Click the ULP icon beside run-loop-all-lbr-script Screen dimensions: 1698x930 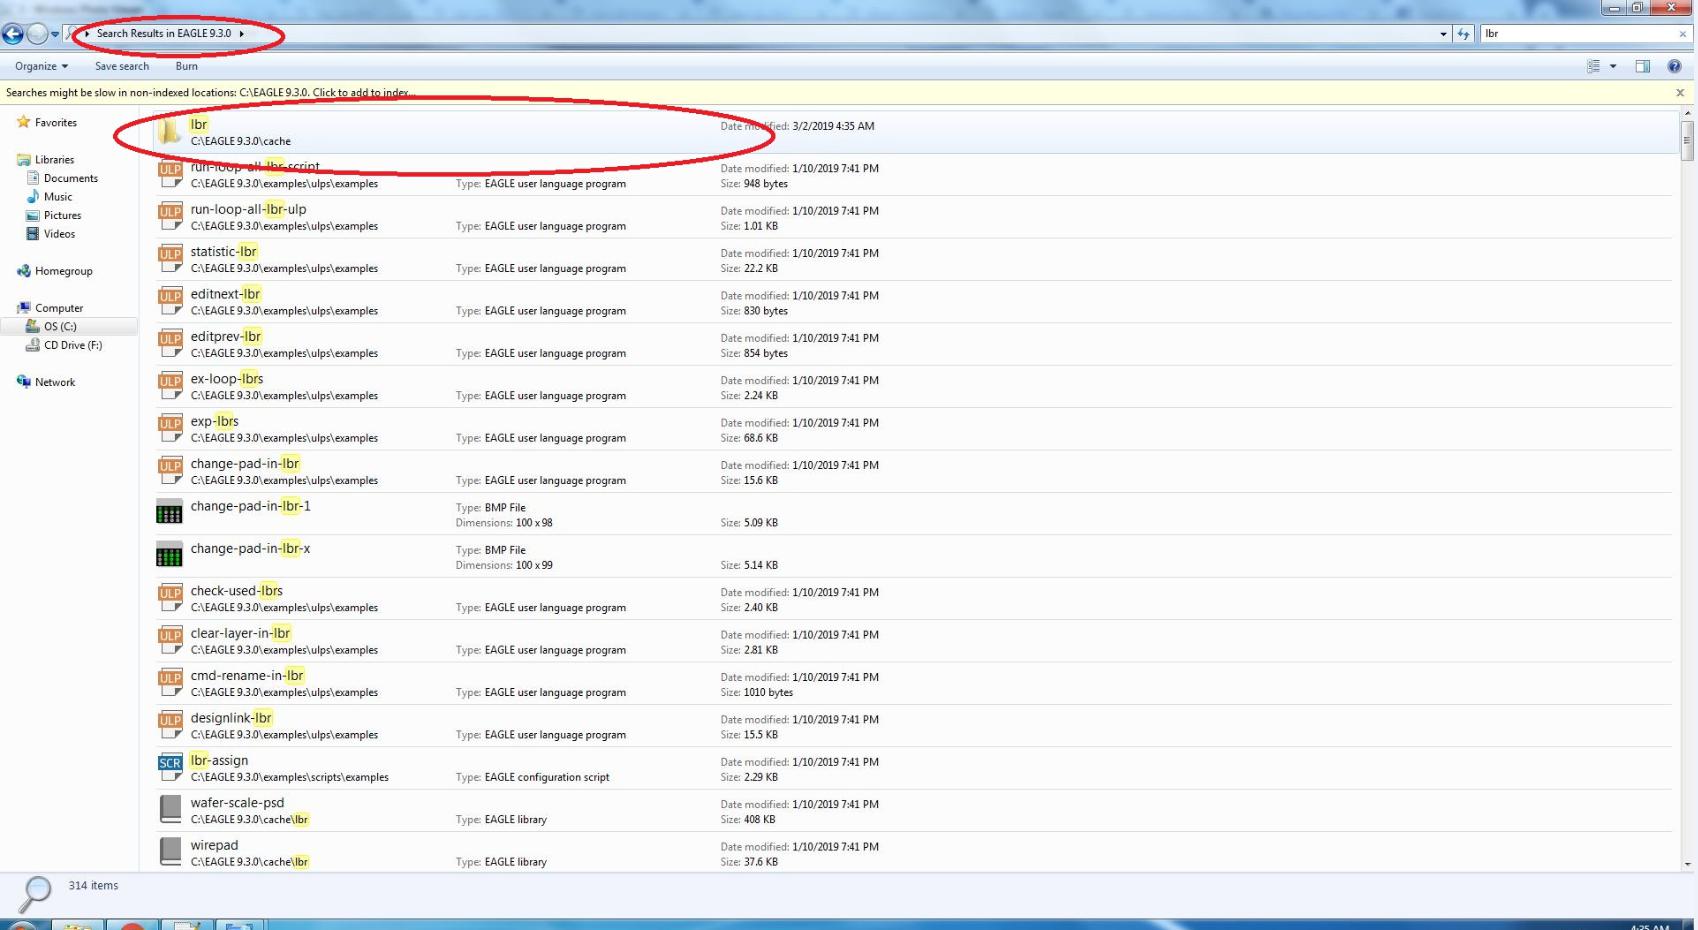pos(170,174)
